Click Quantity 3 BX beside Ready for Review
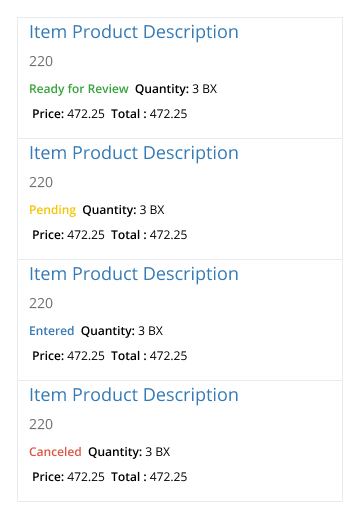Viewport: 360px width, 519px height. pos(176,89)
